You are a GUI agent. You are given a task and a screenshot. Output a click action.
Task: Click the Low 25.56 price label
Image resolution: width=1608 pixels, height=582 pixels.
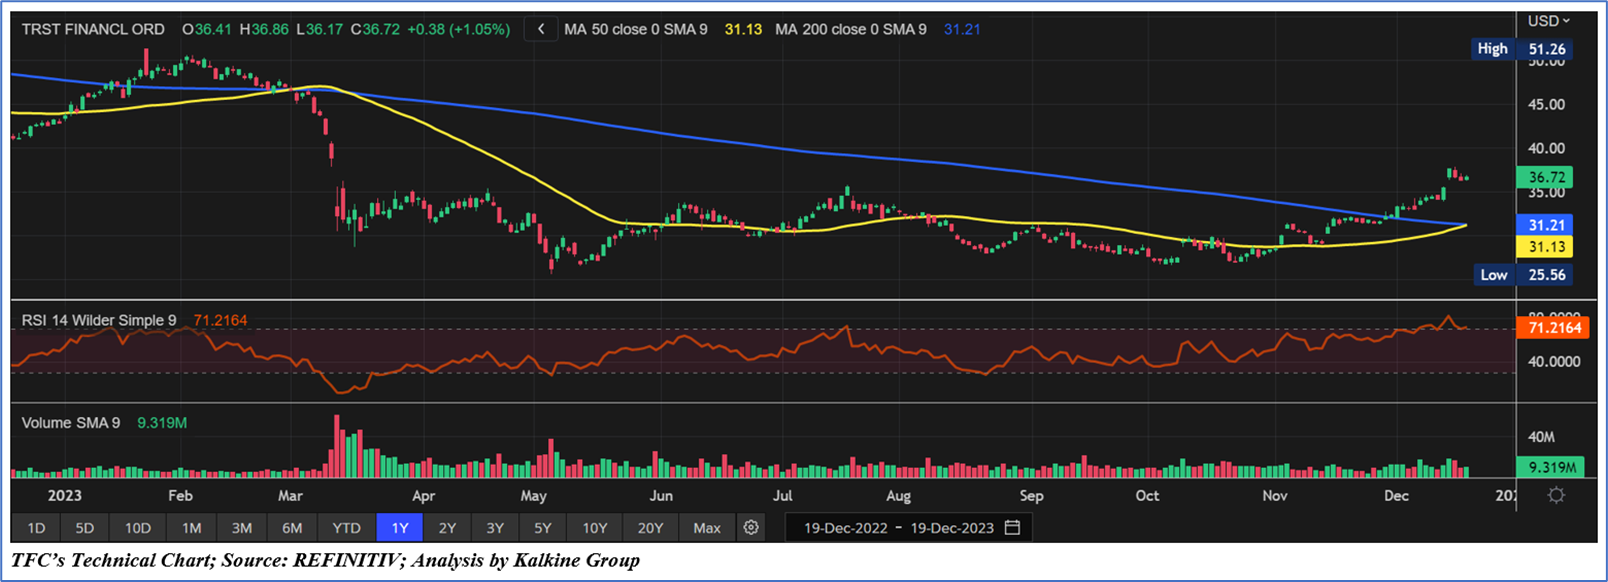coord(1523,275)
